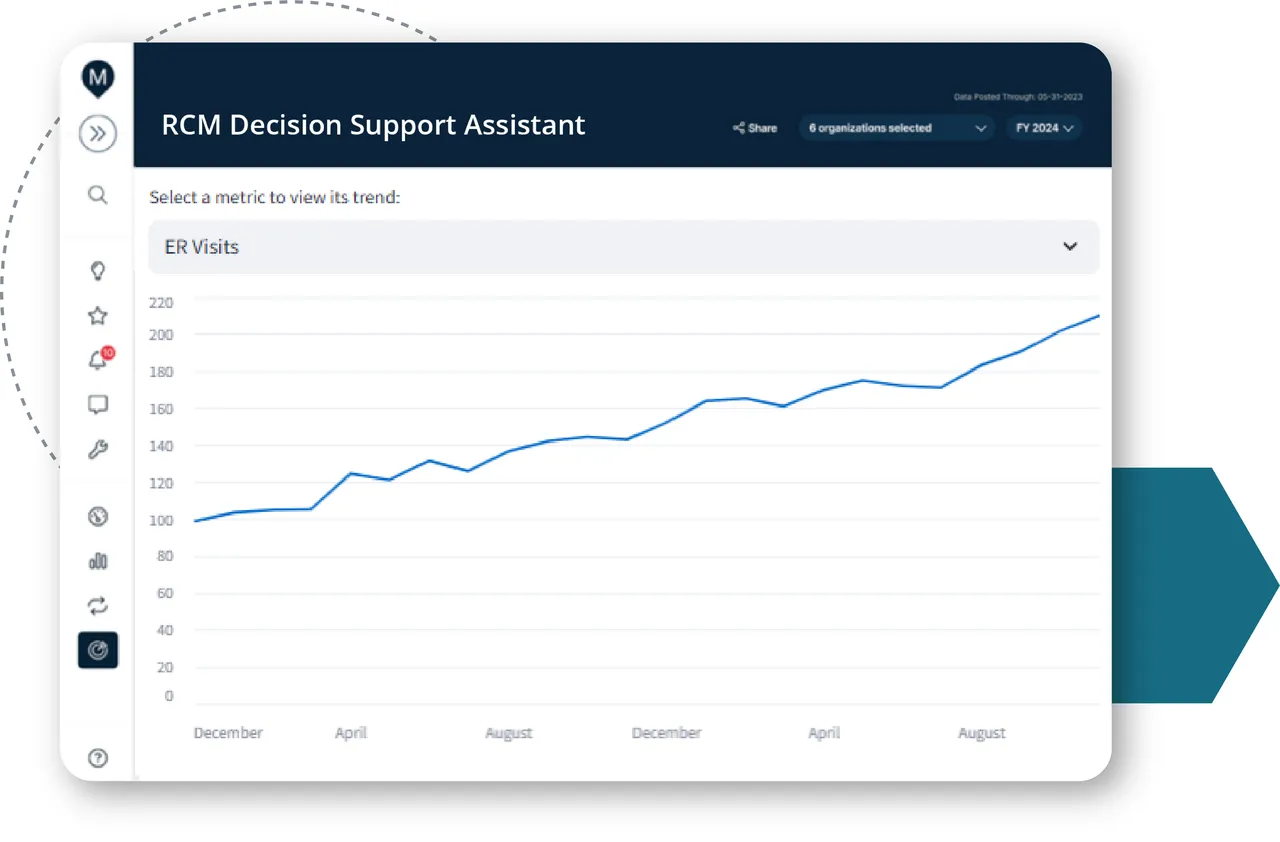1280x842 pixels.
Task: Open the 6 organizations selected dropdown
Action: (896, 128)
